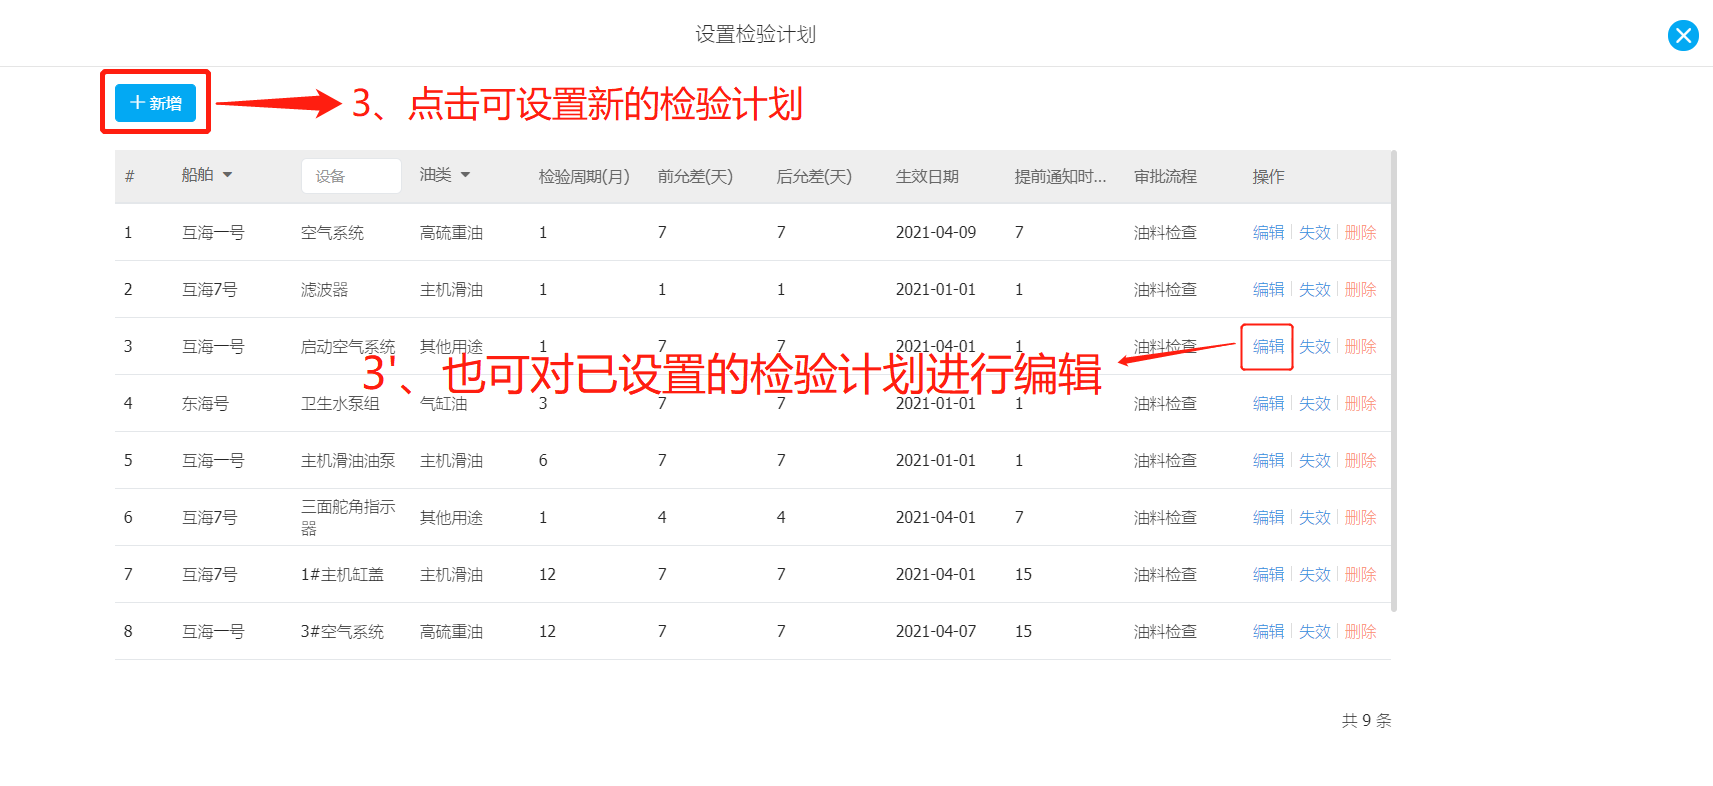
Task: Delete row 8 3#空气系统 plan
Action: click(1360, 631)
